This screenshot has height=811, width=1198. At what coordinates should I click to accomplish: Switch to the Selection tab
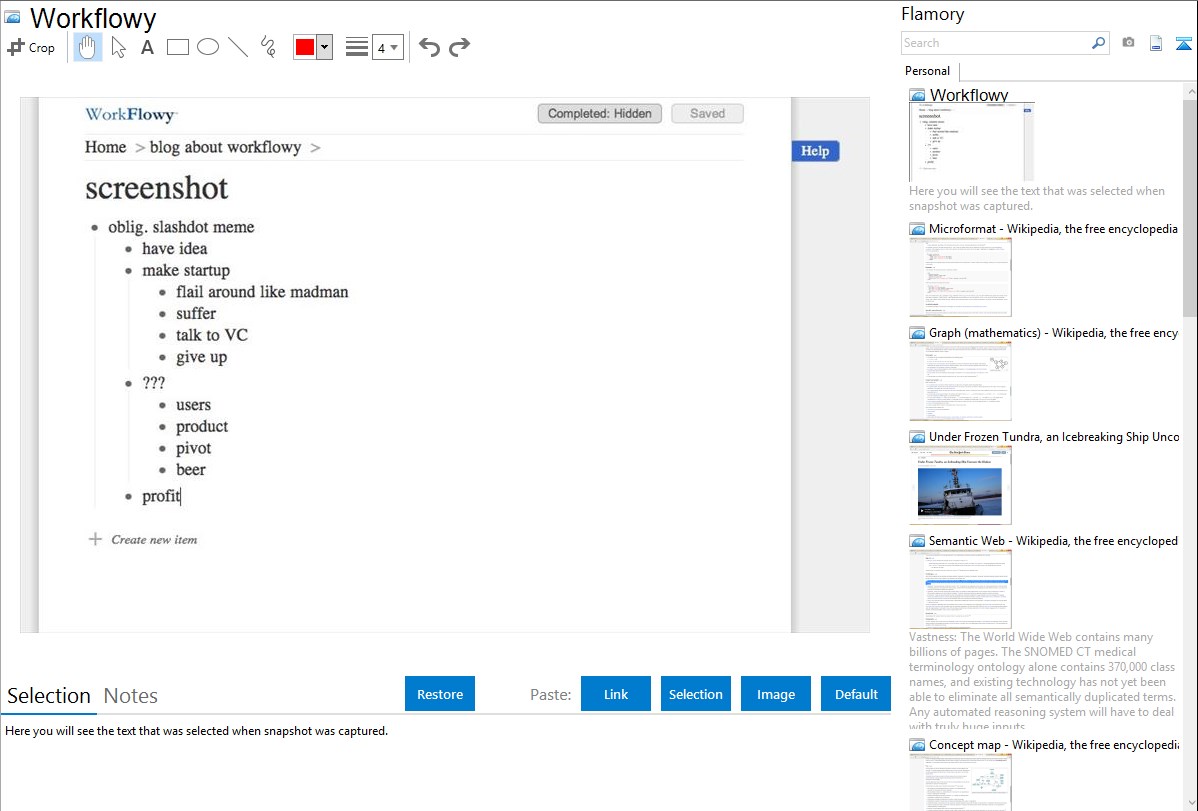[x=49, y=696]
